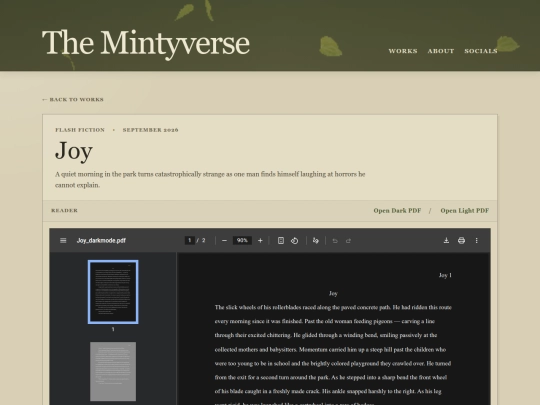Screen dimensions: 540x405
Task: Download Joy_darkmode.pdf
Action: point(446,240)
